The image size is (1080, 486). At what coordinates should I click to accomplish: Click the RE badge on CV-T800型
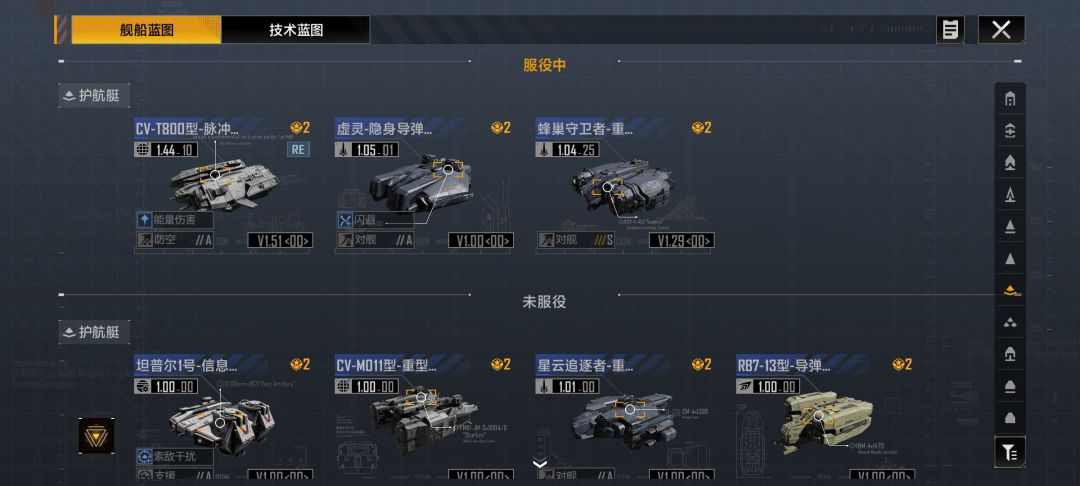298,149
